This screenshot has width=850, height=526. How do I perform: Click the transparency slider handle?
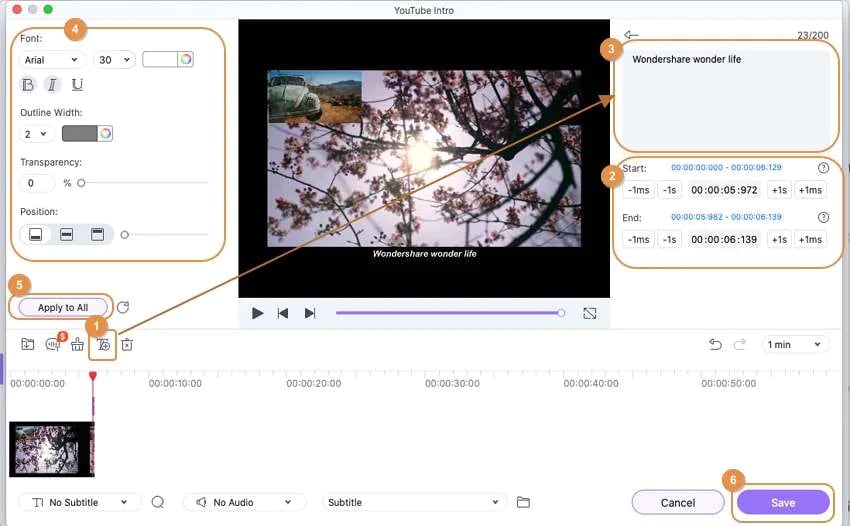(x=81, y=183)
